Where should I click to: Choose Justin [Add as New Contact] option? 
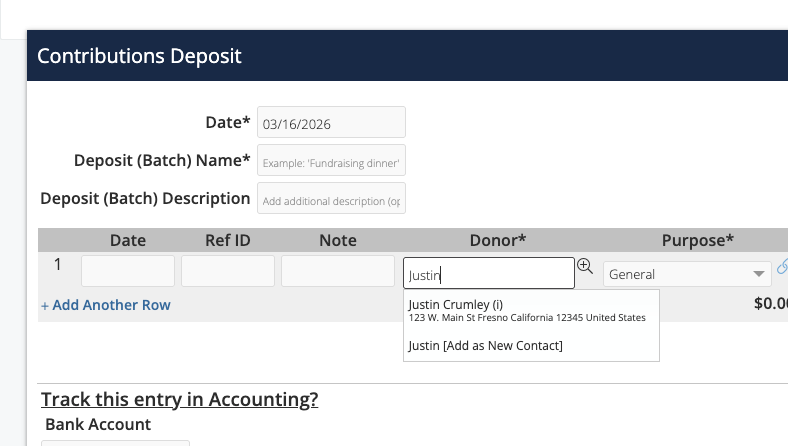pos(486,346)
